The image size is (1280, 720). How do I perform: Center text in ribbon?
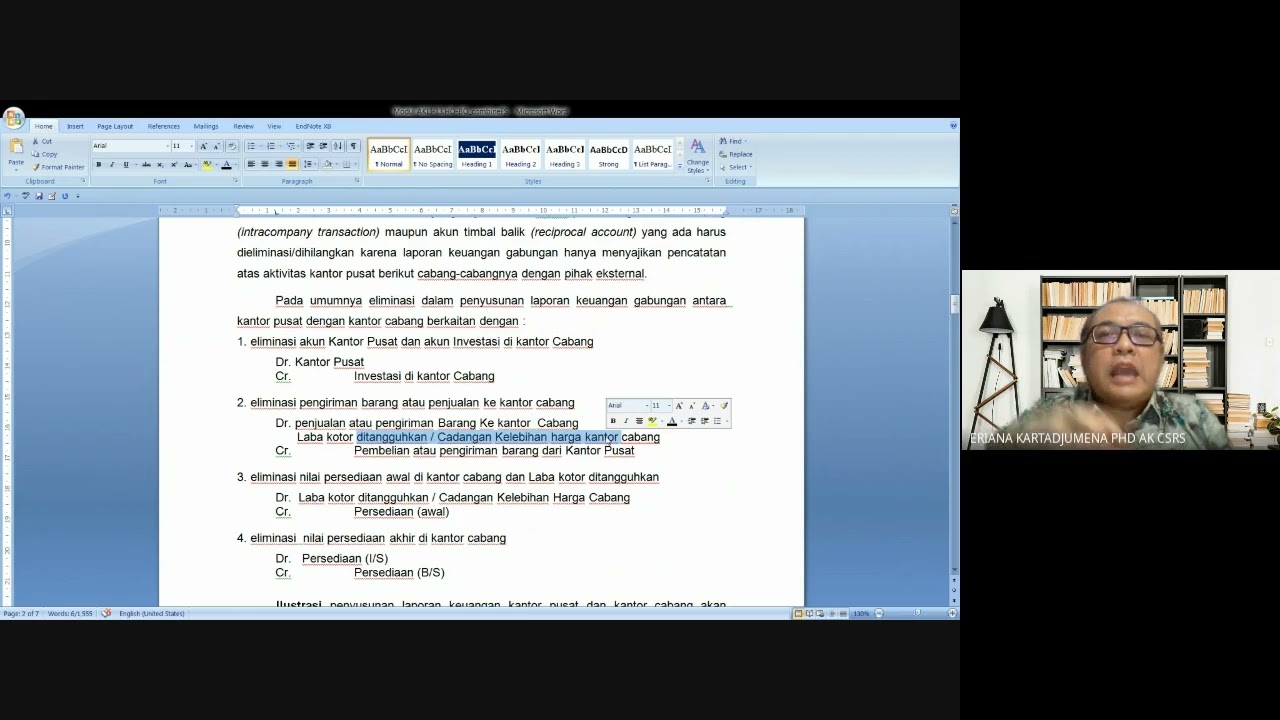(265, 164)
